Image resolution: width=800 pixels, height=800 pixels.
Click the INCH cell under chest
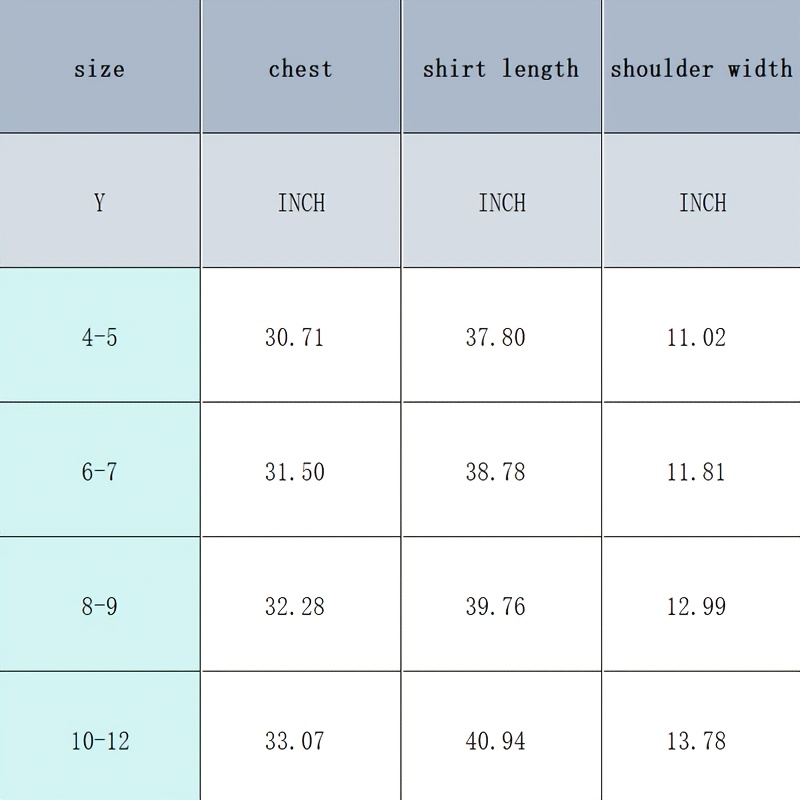(301, 201)
